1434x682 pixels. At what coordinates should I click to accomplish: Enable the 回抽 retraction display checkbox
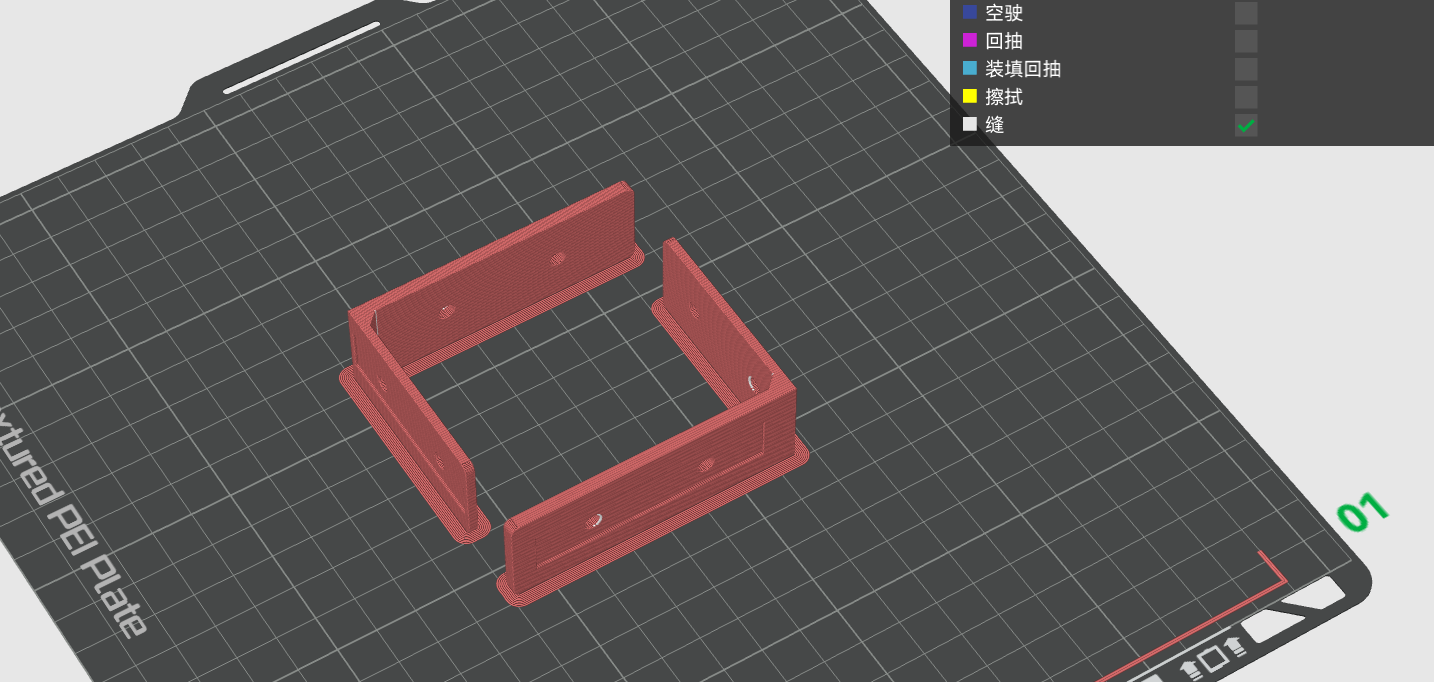(x=1246, y=41)
